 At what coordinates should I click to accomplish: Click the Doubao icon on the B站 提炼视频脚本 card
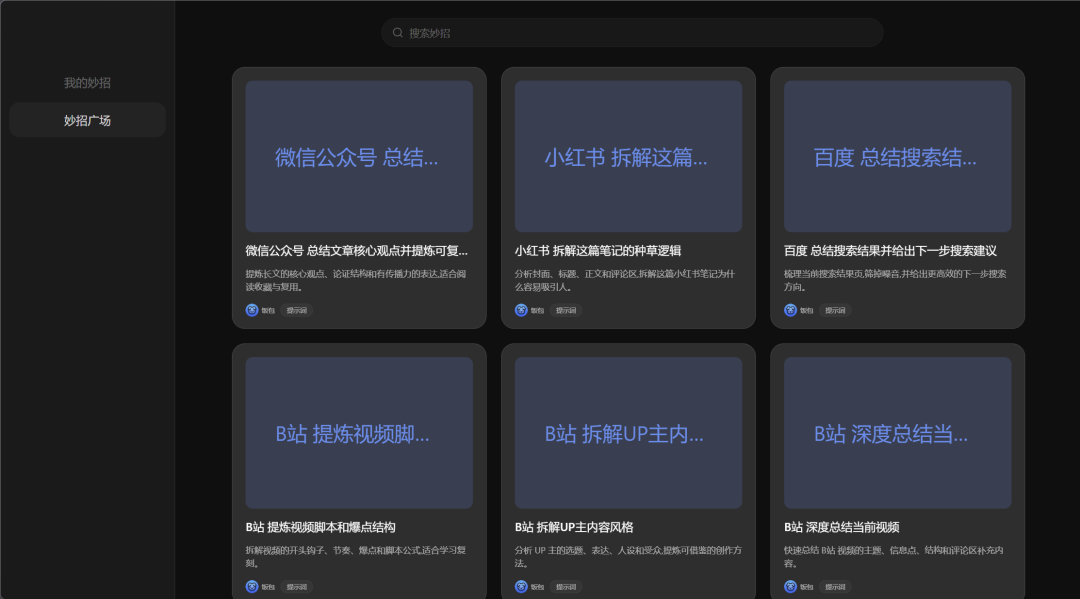point(252,587)
